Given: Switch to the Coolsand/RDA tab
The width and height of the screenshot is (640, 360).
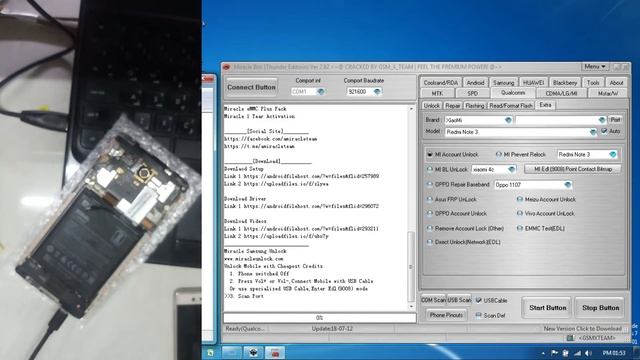Looking at the screenshot, I should coord(440,82).
